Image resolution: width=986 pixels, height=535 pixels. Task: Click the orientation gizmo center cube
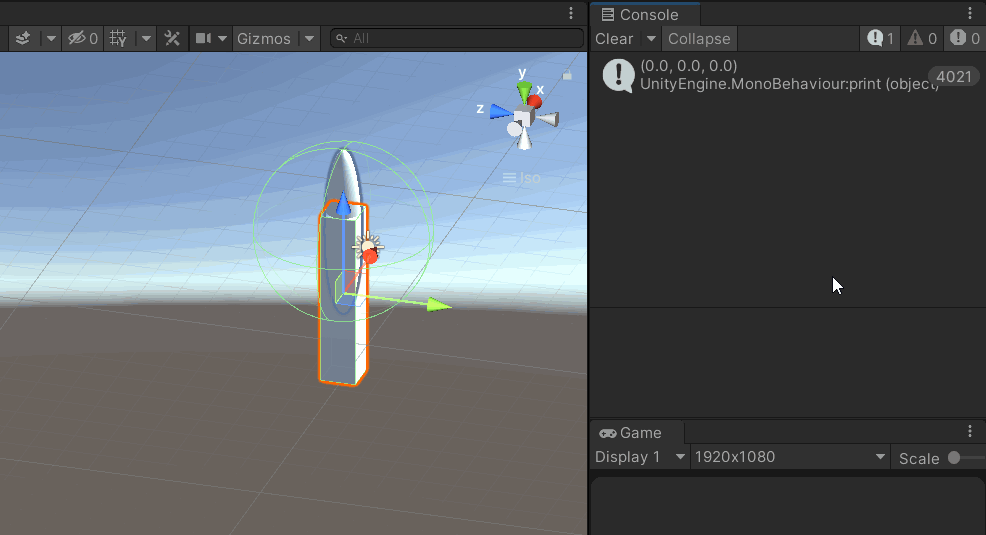[524, 117]
